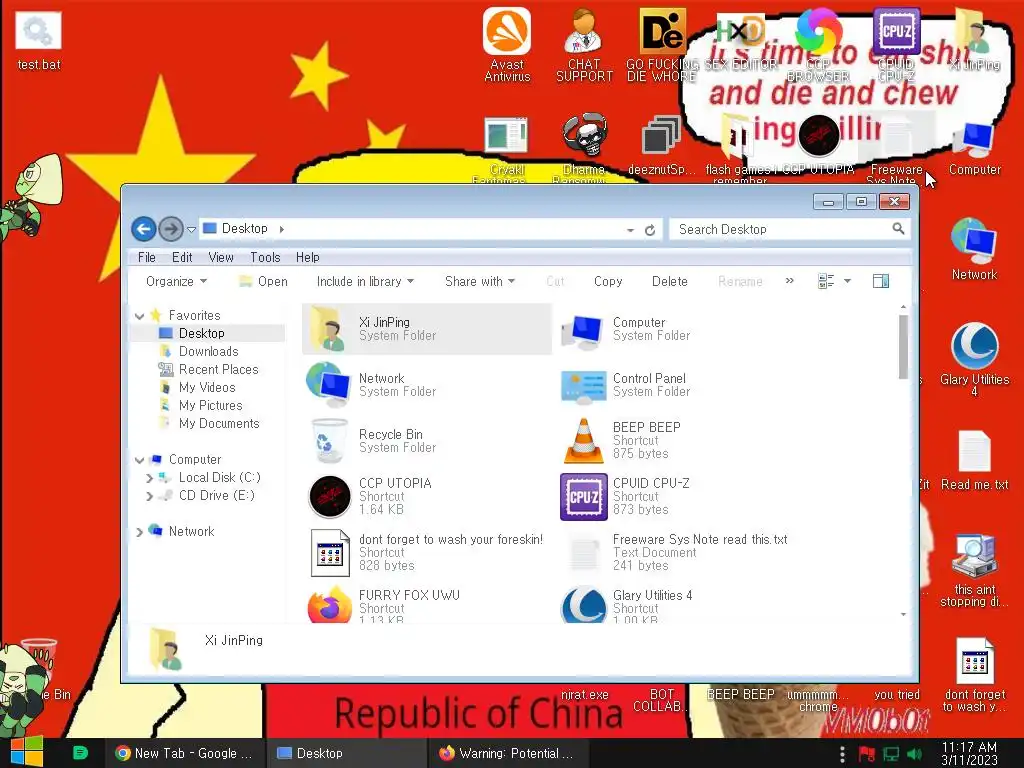Open the File menu

tap(147, 257)
